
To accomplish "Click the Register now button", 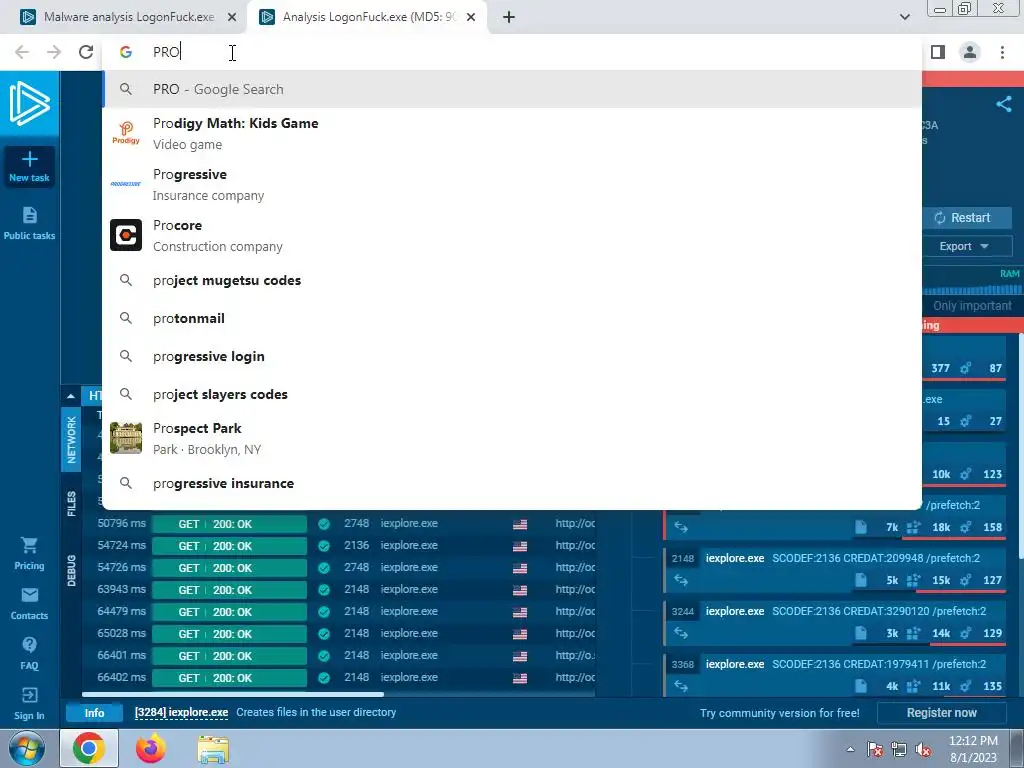I will click(942, 712).
